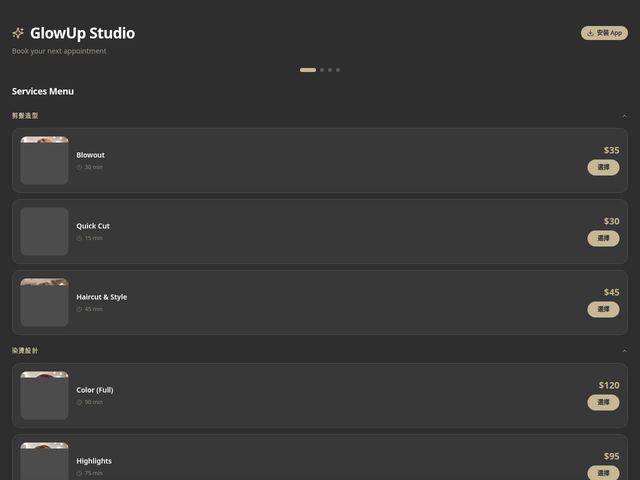The height and width of the screenshot is (480, 640).
Task: Open the Blowout service thumbnail
Action: [44, 160]
